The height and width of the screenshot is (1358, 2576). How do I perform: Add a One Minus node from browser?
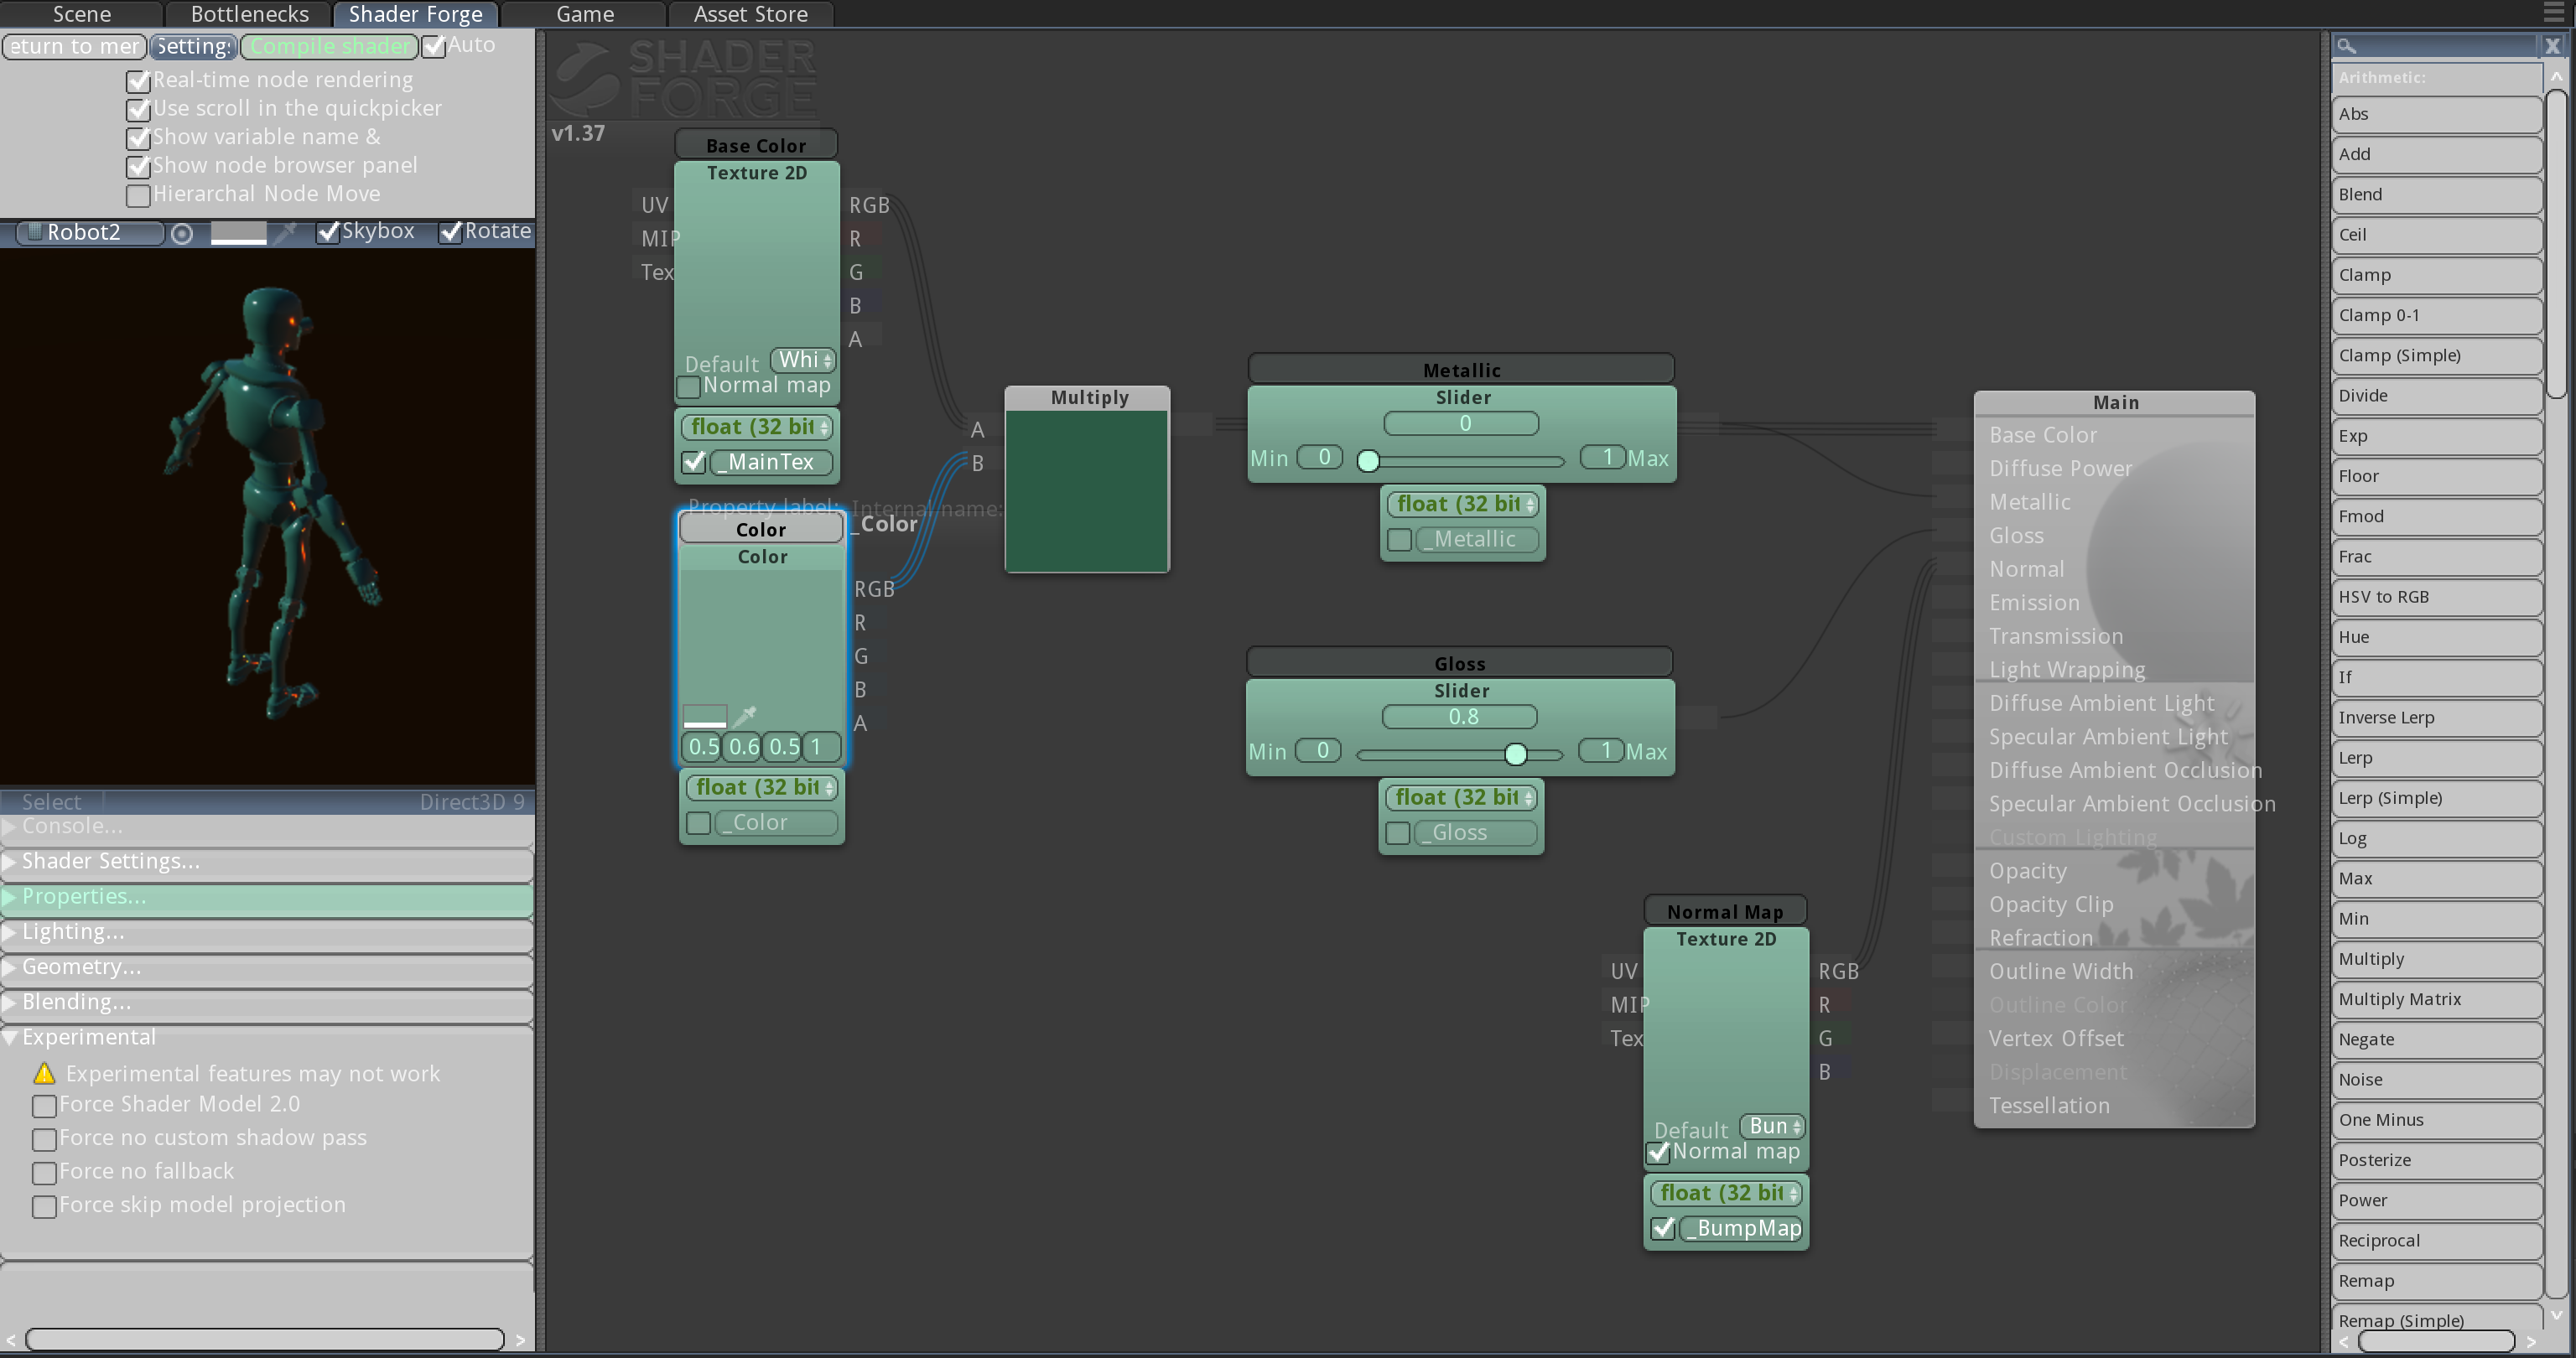tap(2436, 1120)
